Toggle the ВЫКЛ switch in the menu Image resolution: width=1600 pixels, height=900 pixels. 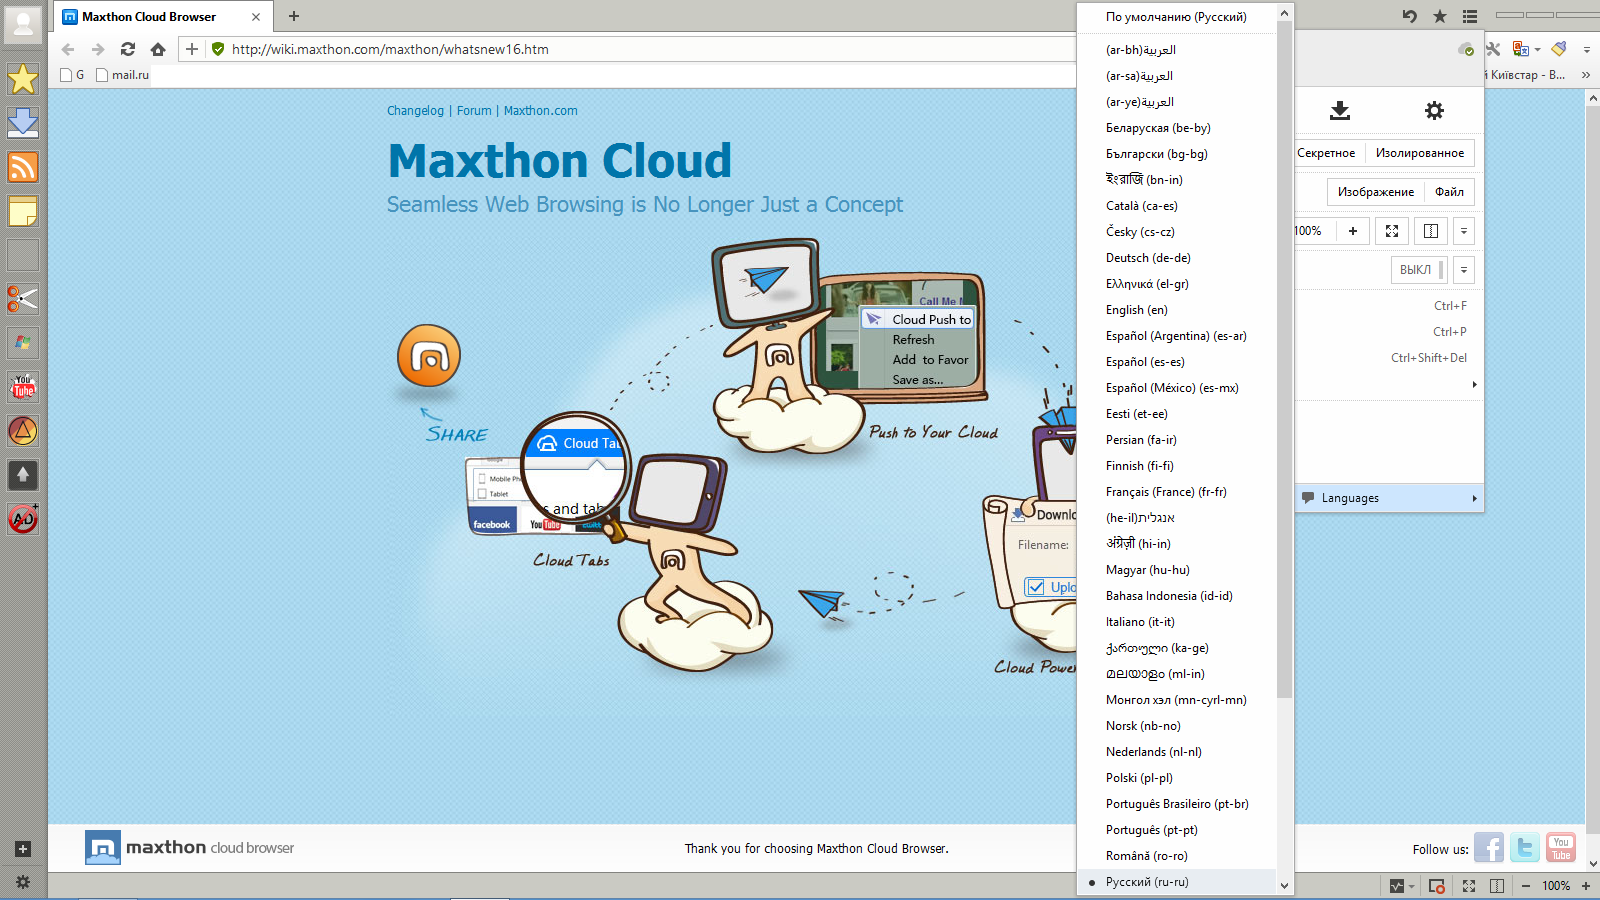coord(1418,270)
